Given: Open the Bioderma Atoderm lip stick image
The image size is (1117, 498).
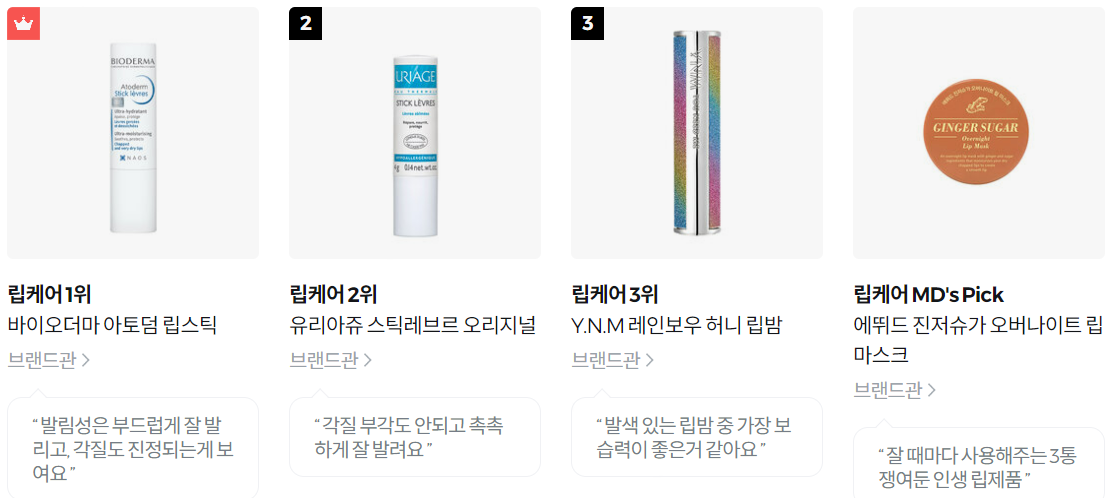Looking at the screenshot, I should [x=133, y=133].
